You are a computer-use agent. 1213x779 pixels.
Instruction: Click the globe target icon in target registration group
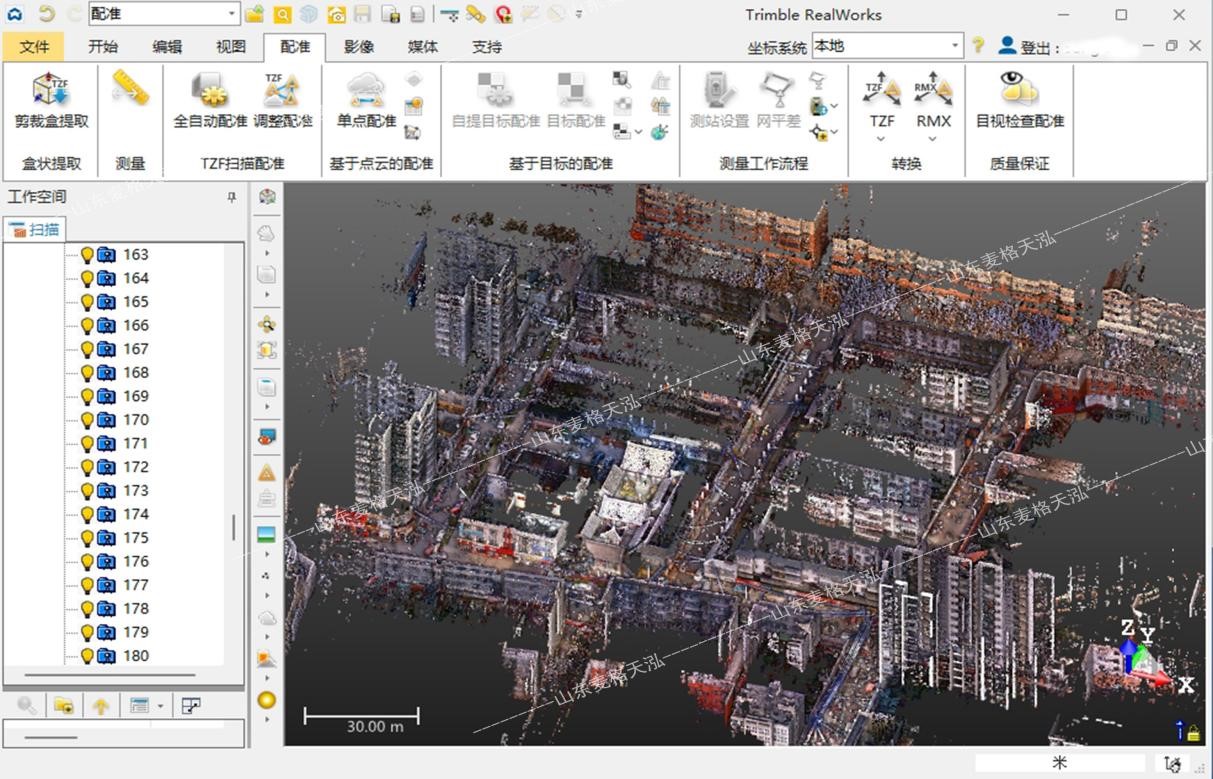click(x=660, y=131)
